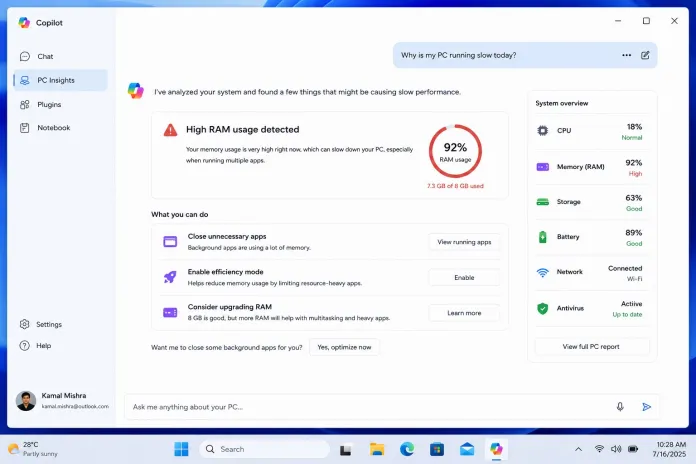696x464 pixels.
Task: Click the Task View icon on the taskbar
Action: click(346, 450)
